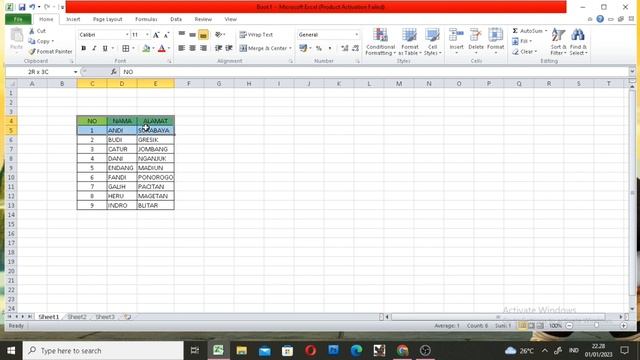Toggle Italic formatting
The width and height of the screenshot is (640, 360).
point(94,48)
